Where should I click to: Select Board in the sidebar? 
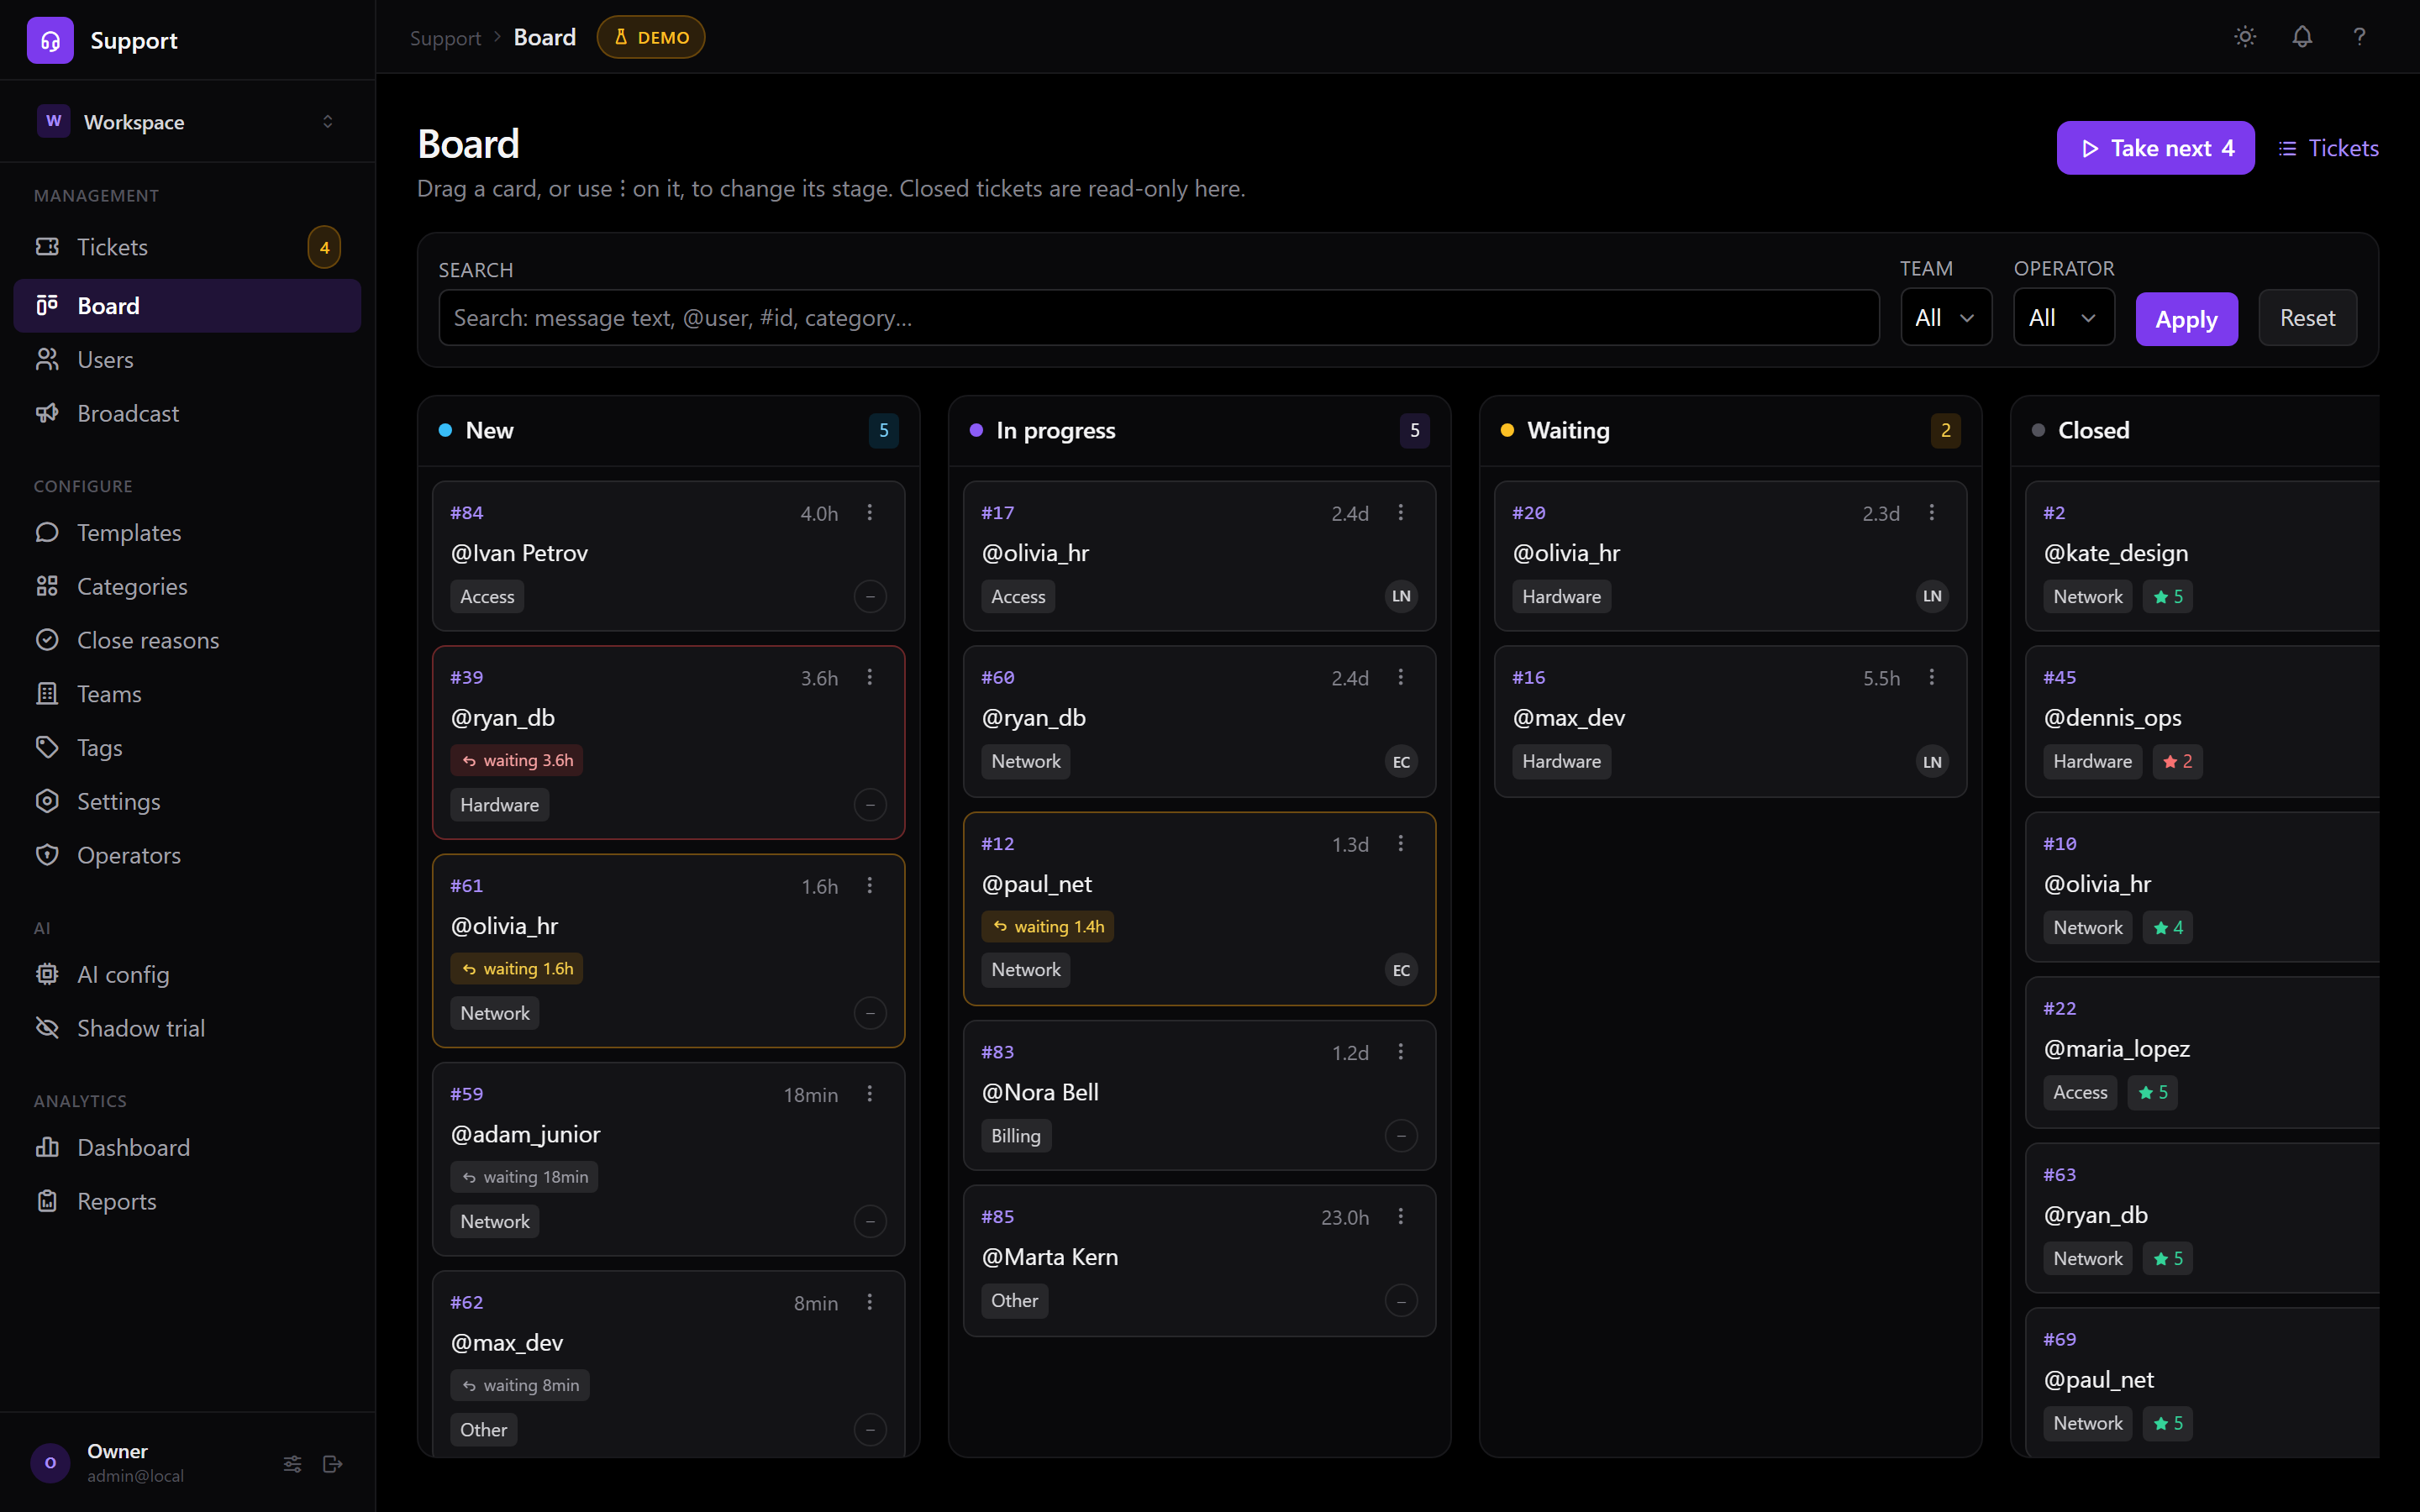[187, 306]
